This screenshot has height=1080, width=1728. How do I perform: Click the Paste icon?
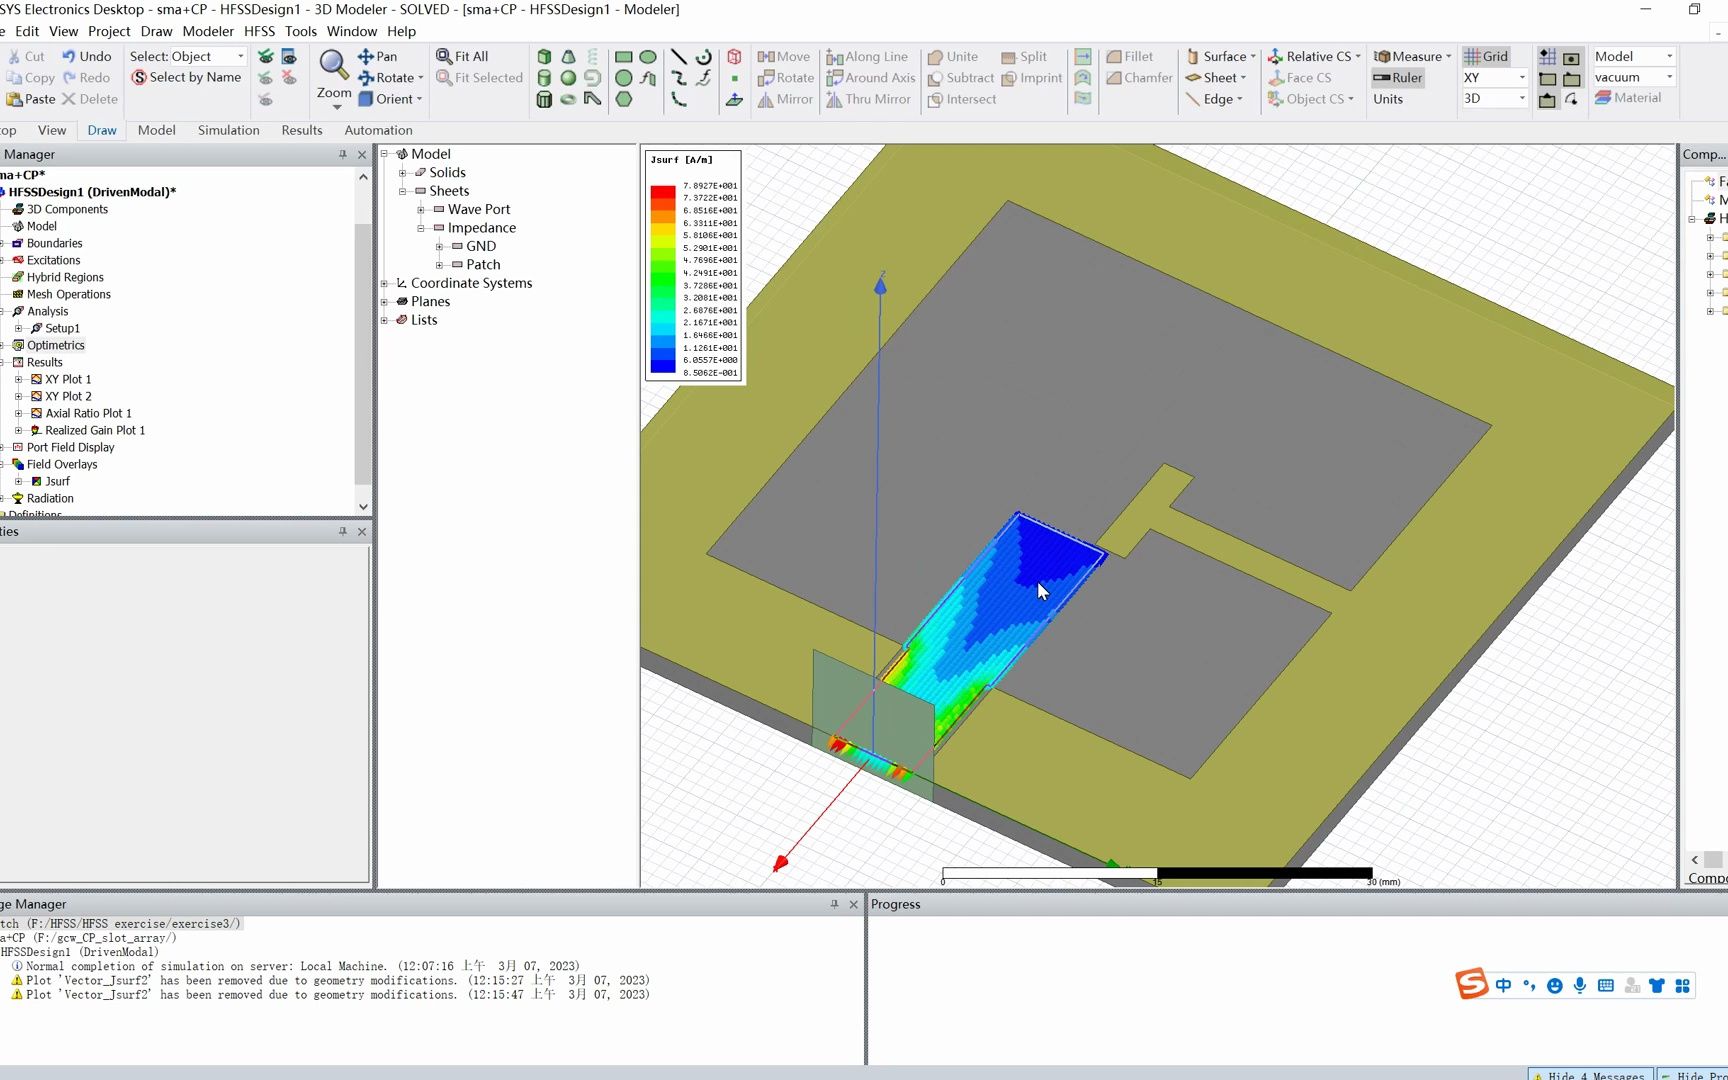click(x=31, y=99)
